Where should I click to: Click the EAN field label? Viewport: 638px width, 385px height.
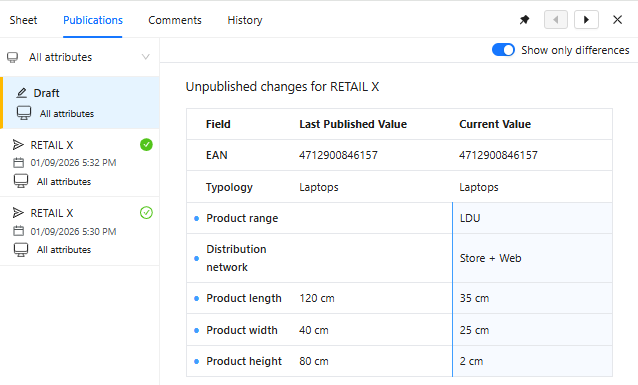216,155
